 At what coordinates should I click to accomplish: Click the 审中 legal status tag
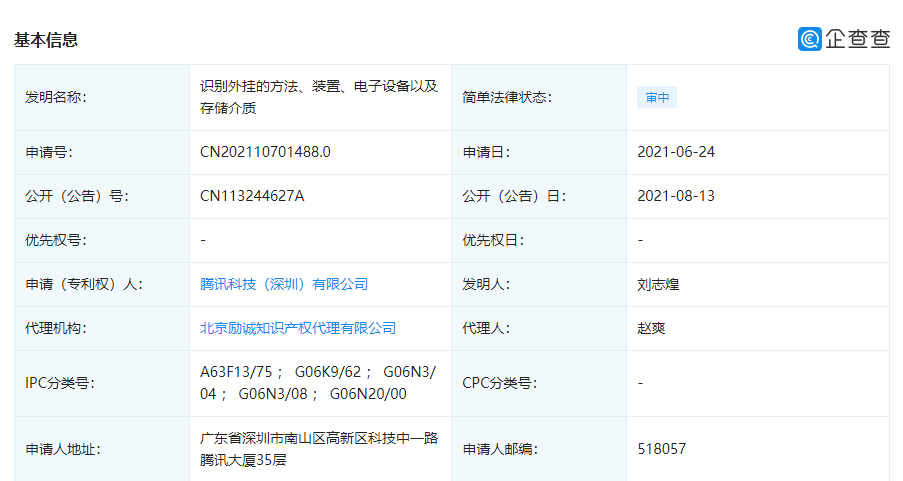pyautogui.click(x=657, y=98)
